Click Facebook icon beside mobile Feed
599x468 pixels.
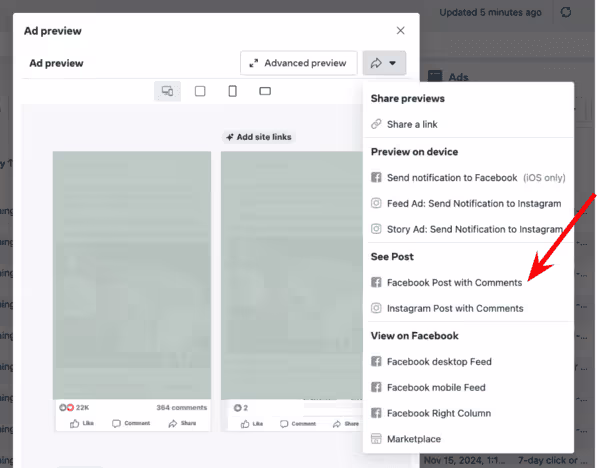click(376, 387)
